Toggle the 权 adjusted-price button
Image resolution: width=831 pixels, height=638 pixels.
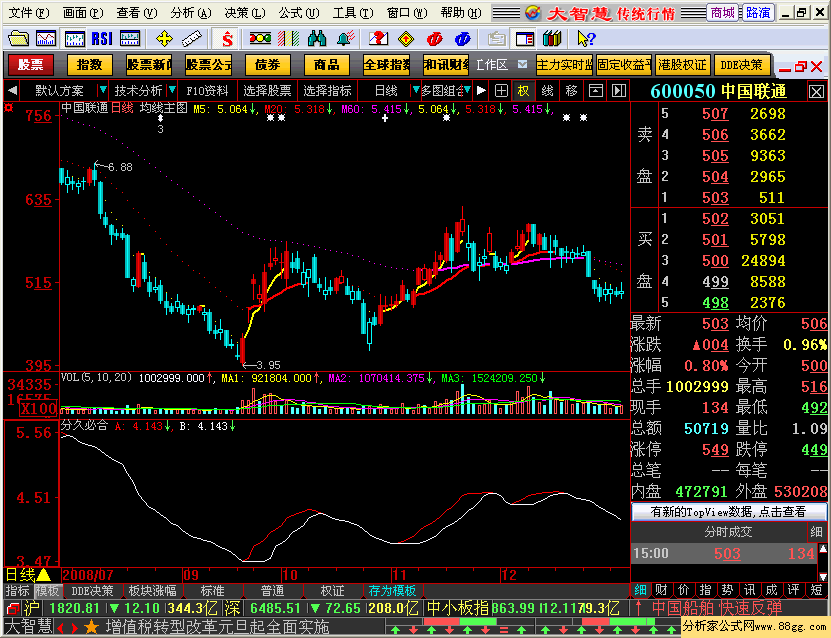pyautogui.click(x=523, y=91)
